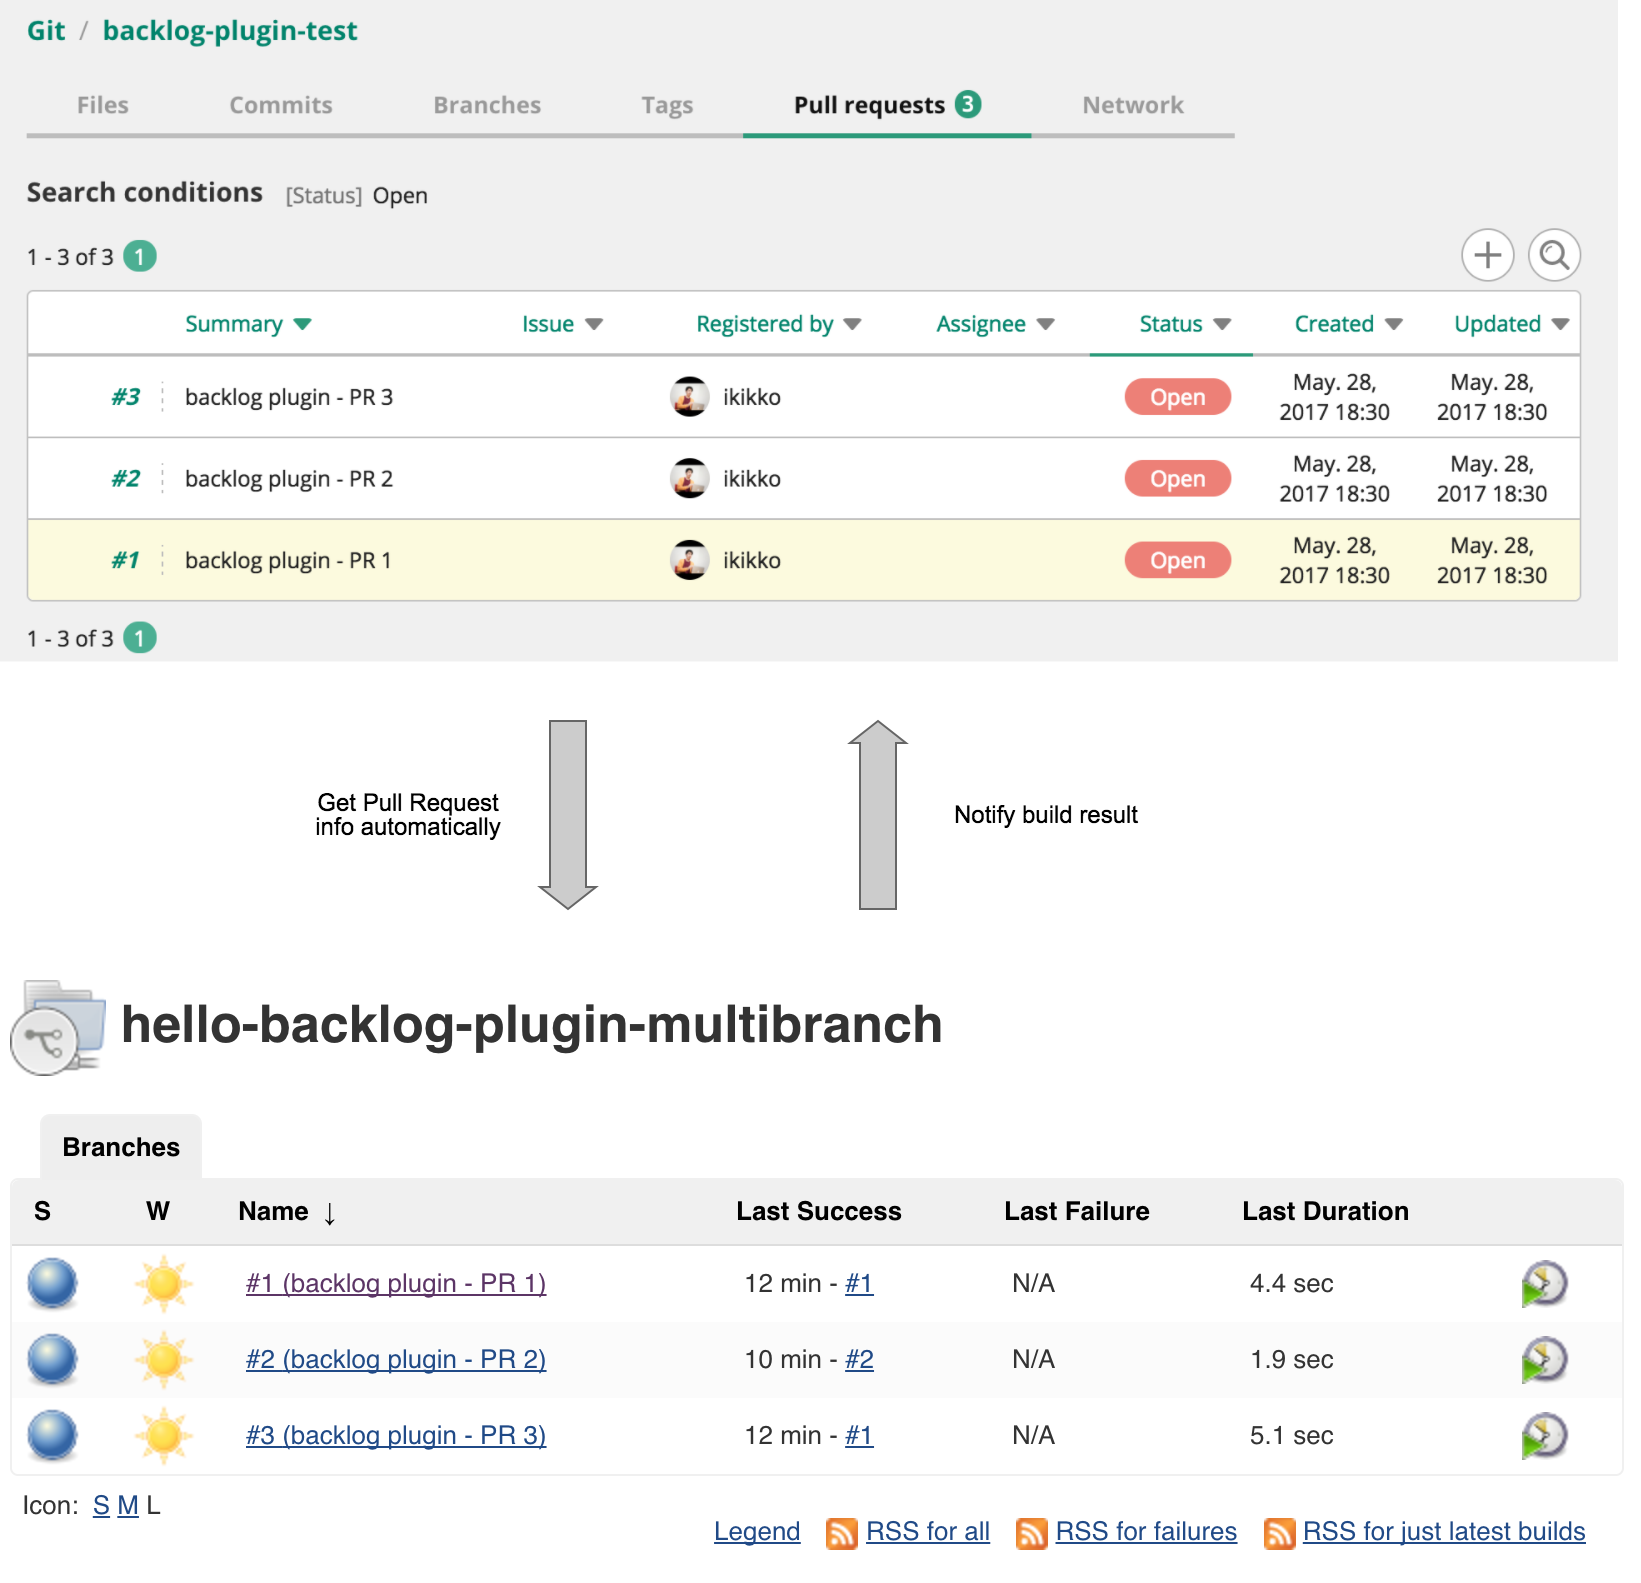Set icon size to M
Viewport: 1641px width, 1583px height.
128,1506
